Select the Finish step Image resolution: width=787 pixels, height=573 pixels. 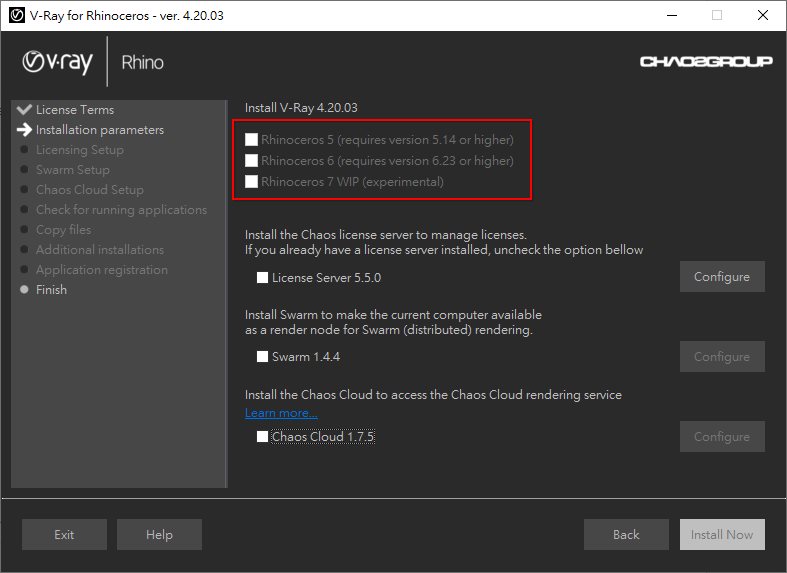pyautogui.click(x=51, y=290)
